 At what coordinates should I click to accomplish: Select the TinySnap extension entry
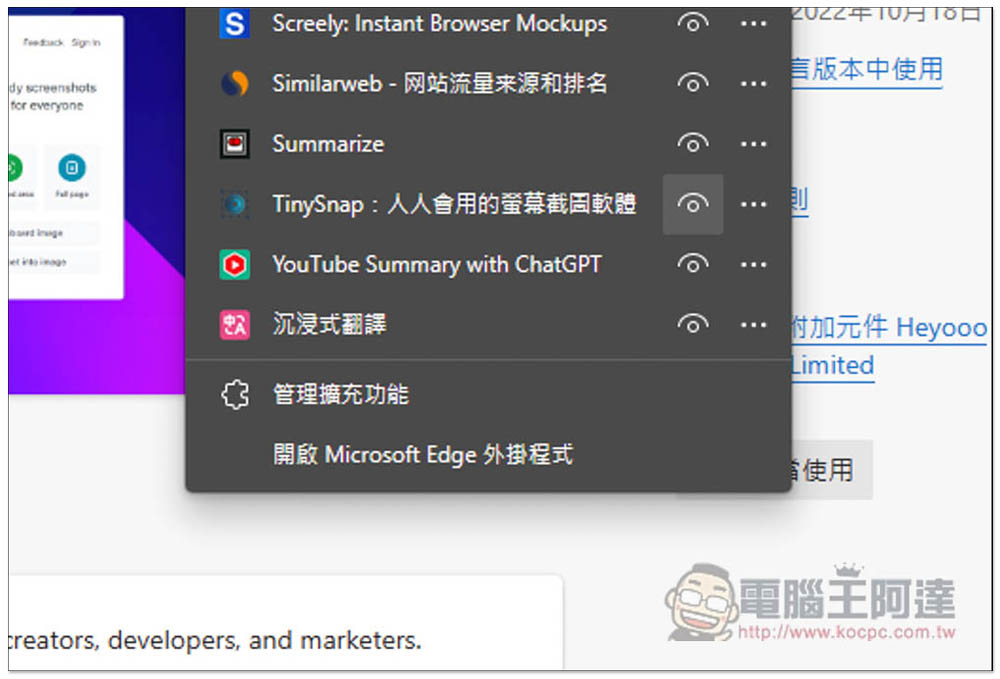454,204
